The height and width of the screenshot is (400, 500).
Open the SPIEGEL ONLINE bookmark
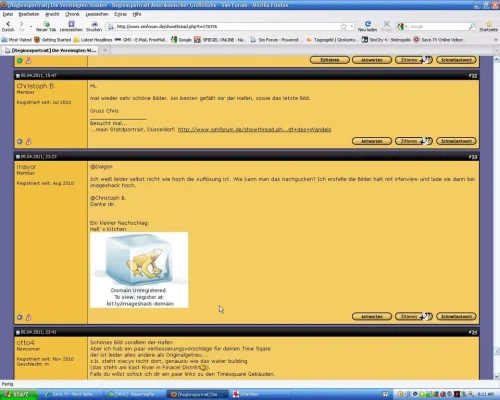coord(220,40)
